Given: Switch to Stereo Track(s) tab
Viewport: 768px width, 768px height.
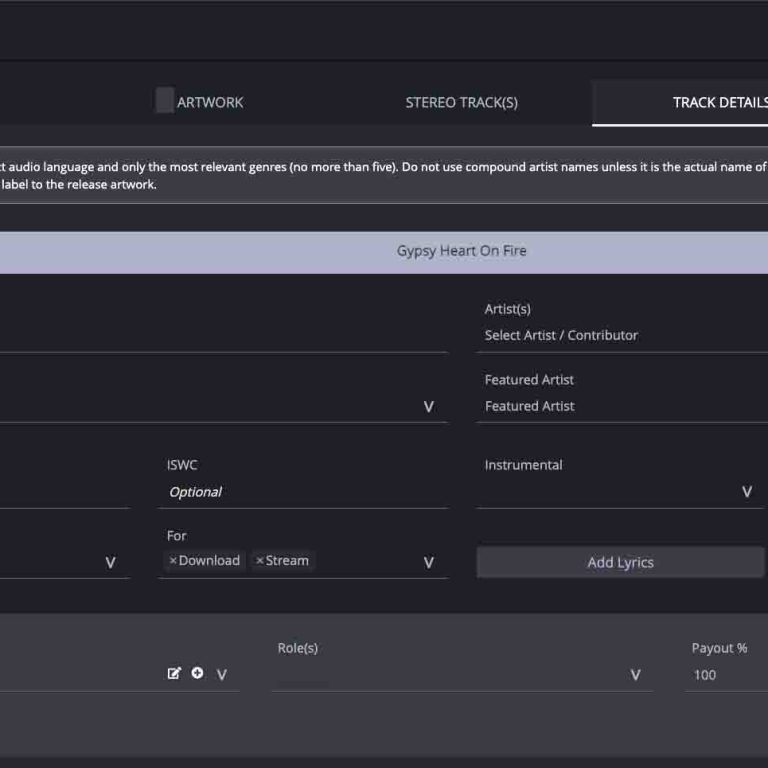Looking at the screenshot, I should [x=461, y=102].
